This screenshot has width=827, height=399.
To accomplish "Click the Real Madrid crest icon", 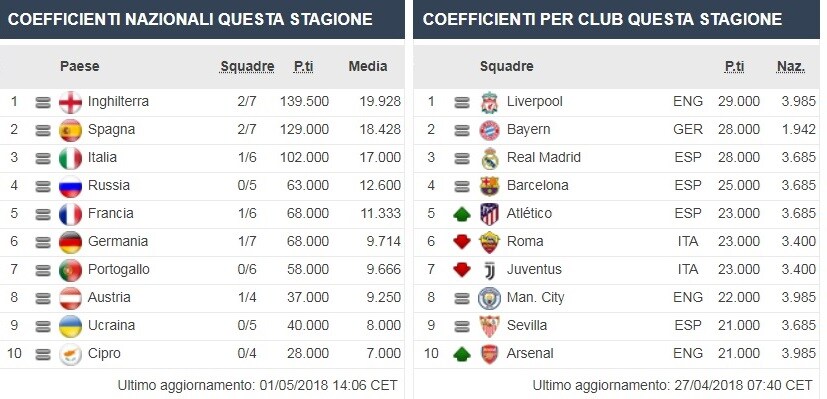I will [489, 158].
